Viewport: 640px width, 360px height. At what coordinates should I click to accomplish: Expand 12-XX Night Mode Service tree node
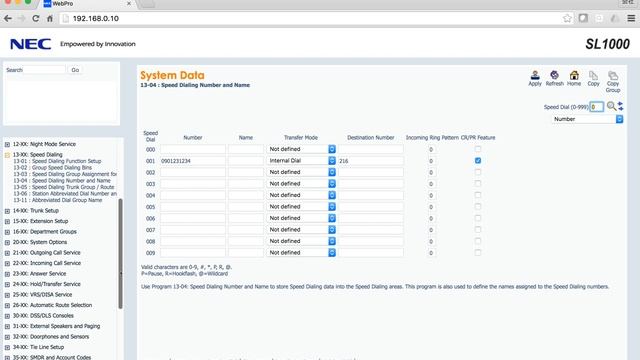[7, 144]
